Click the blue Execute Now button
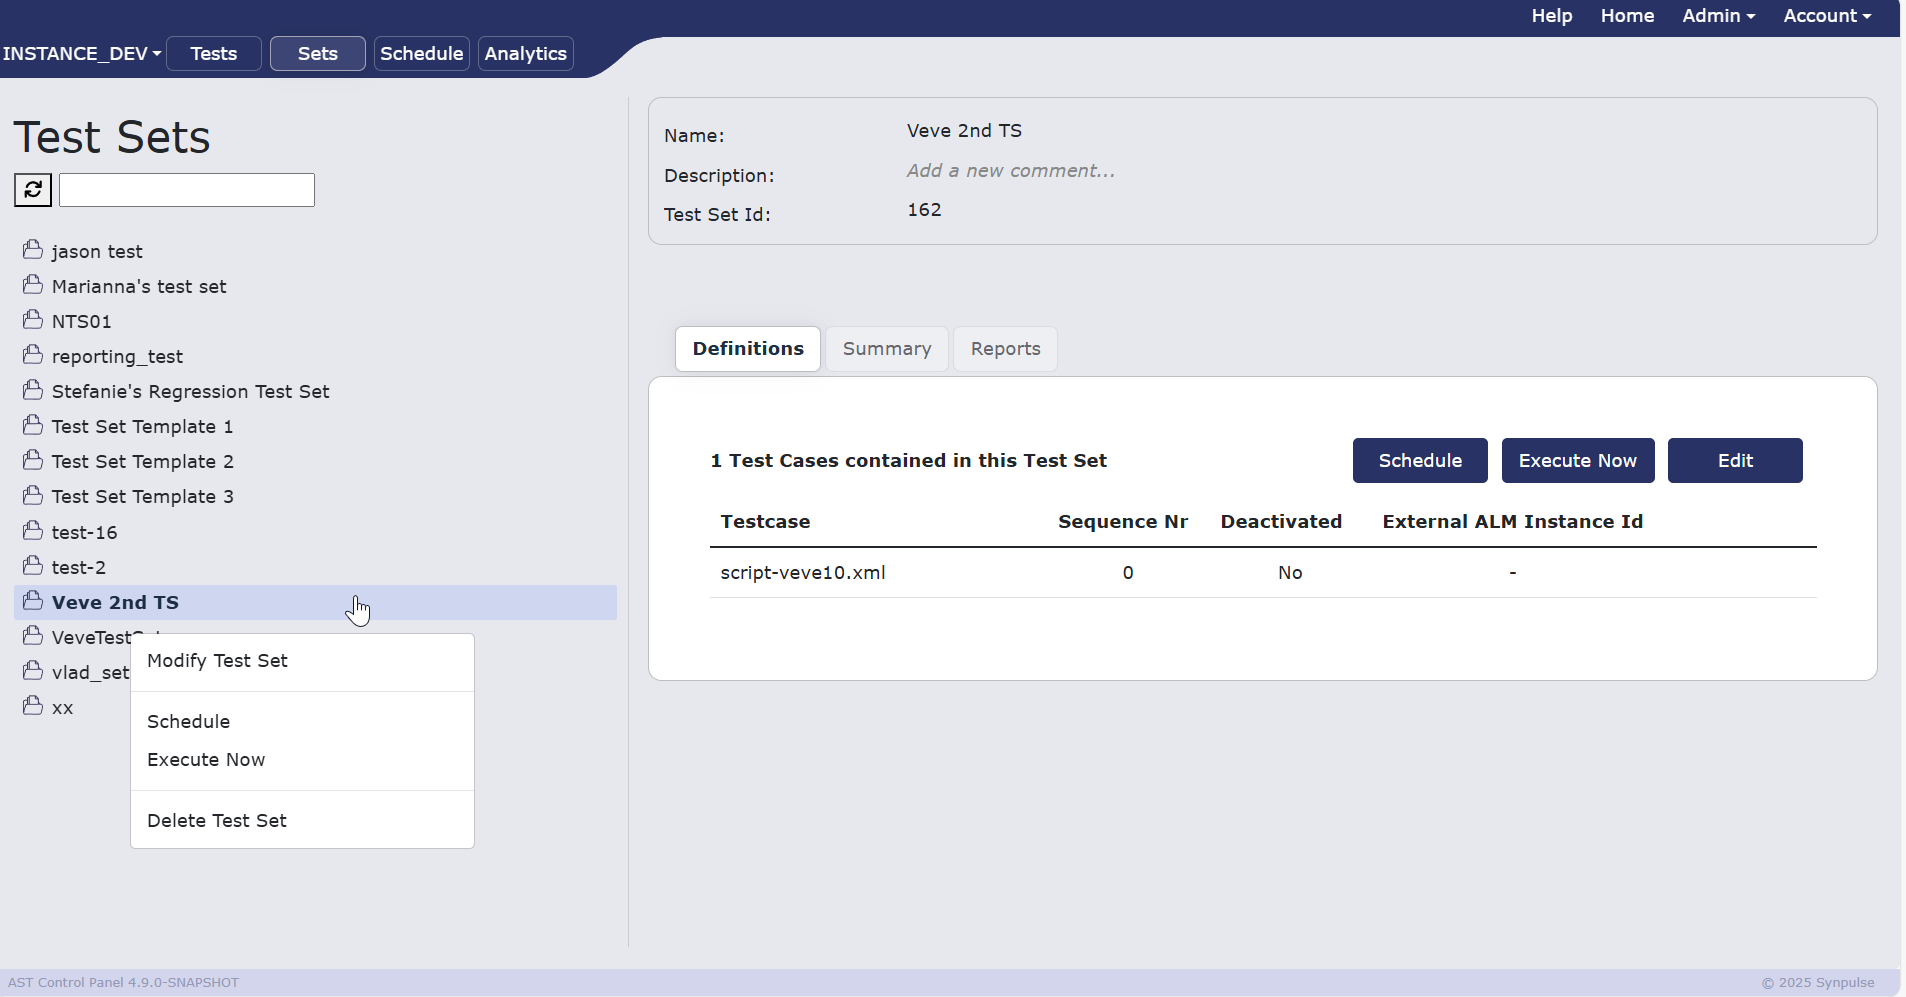 [1578, 461]
